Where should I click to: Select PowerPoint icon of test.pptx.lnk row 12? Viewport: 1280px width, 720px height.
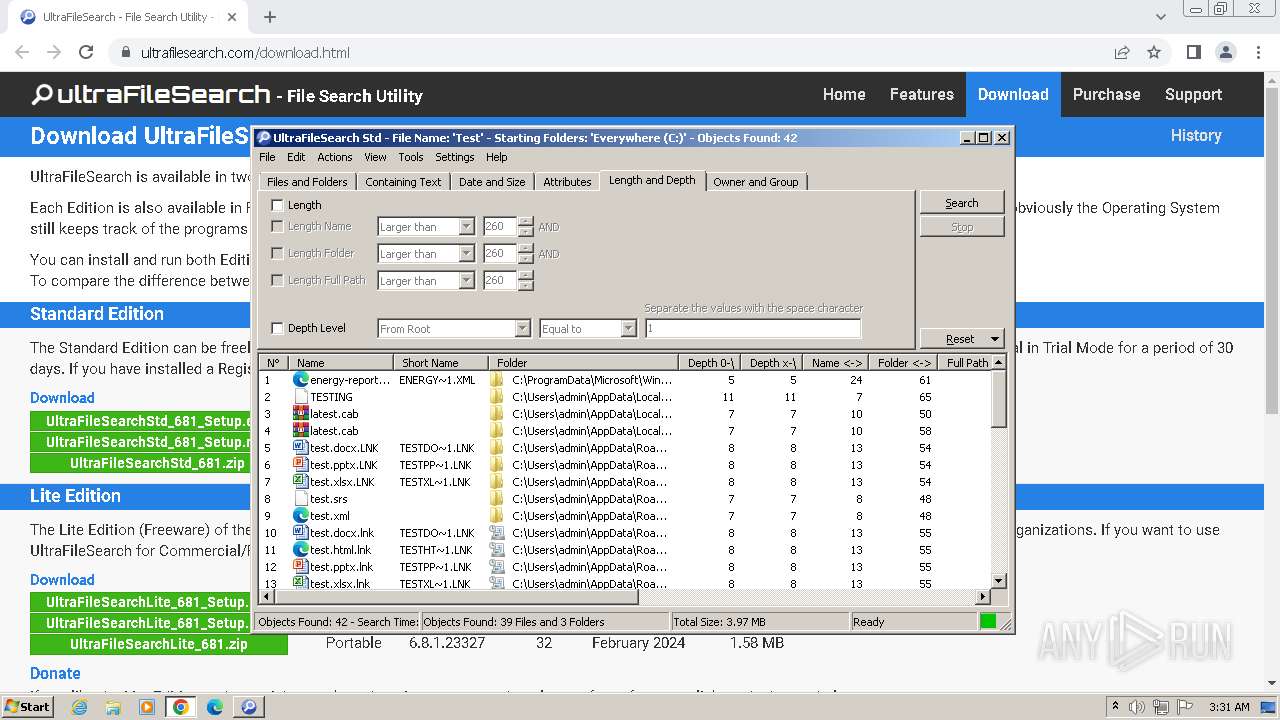click(300, 567)
